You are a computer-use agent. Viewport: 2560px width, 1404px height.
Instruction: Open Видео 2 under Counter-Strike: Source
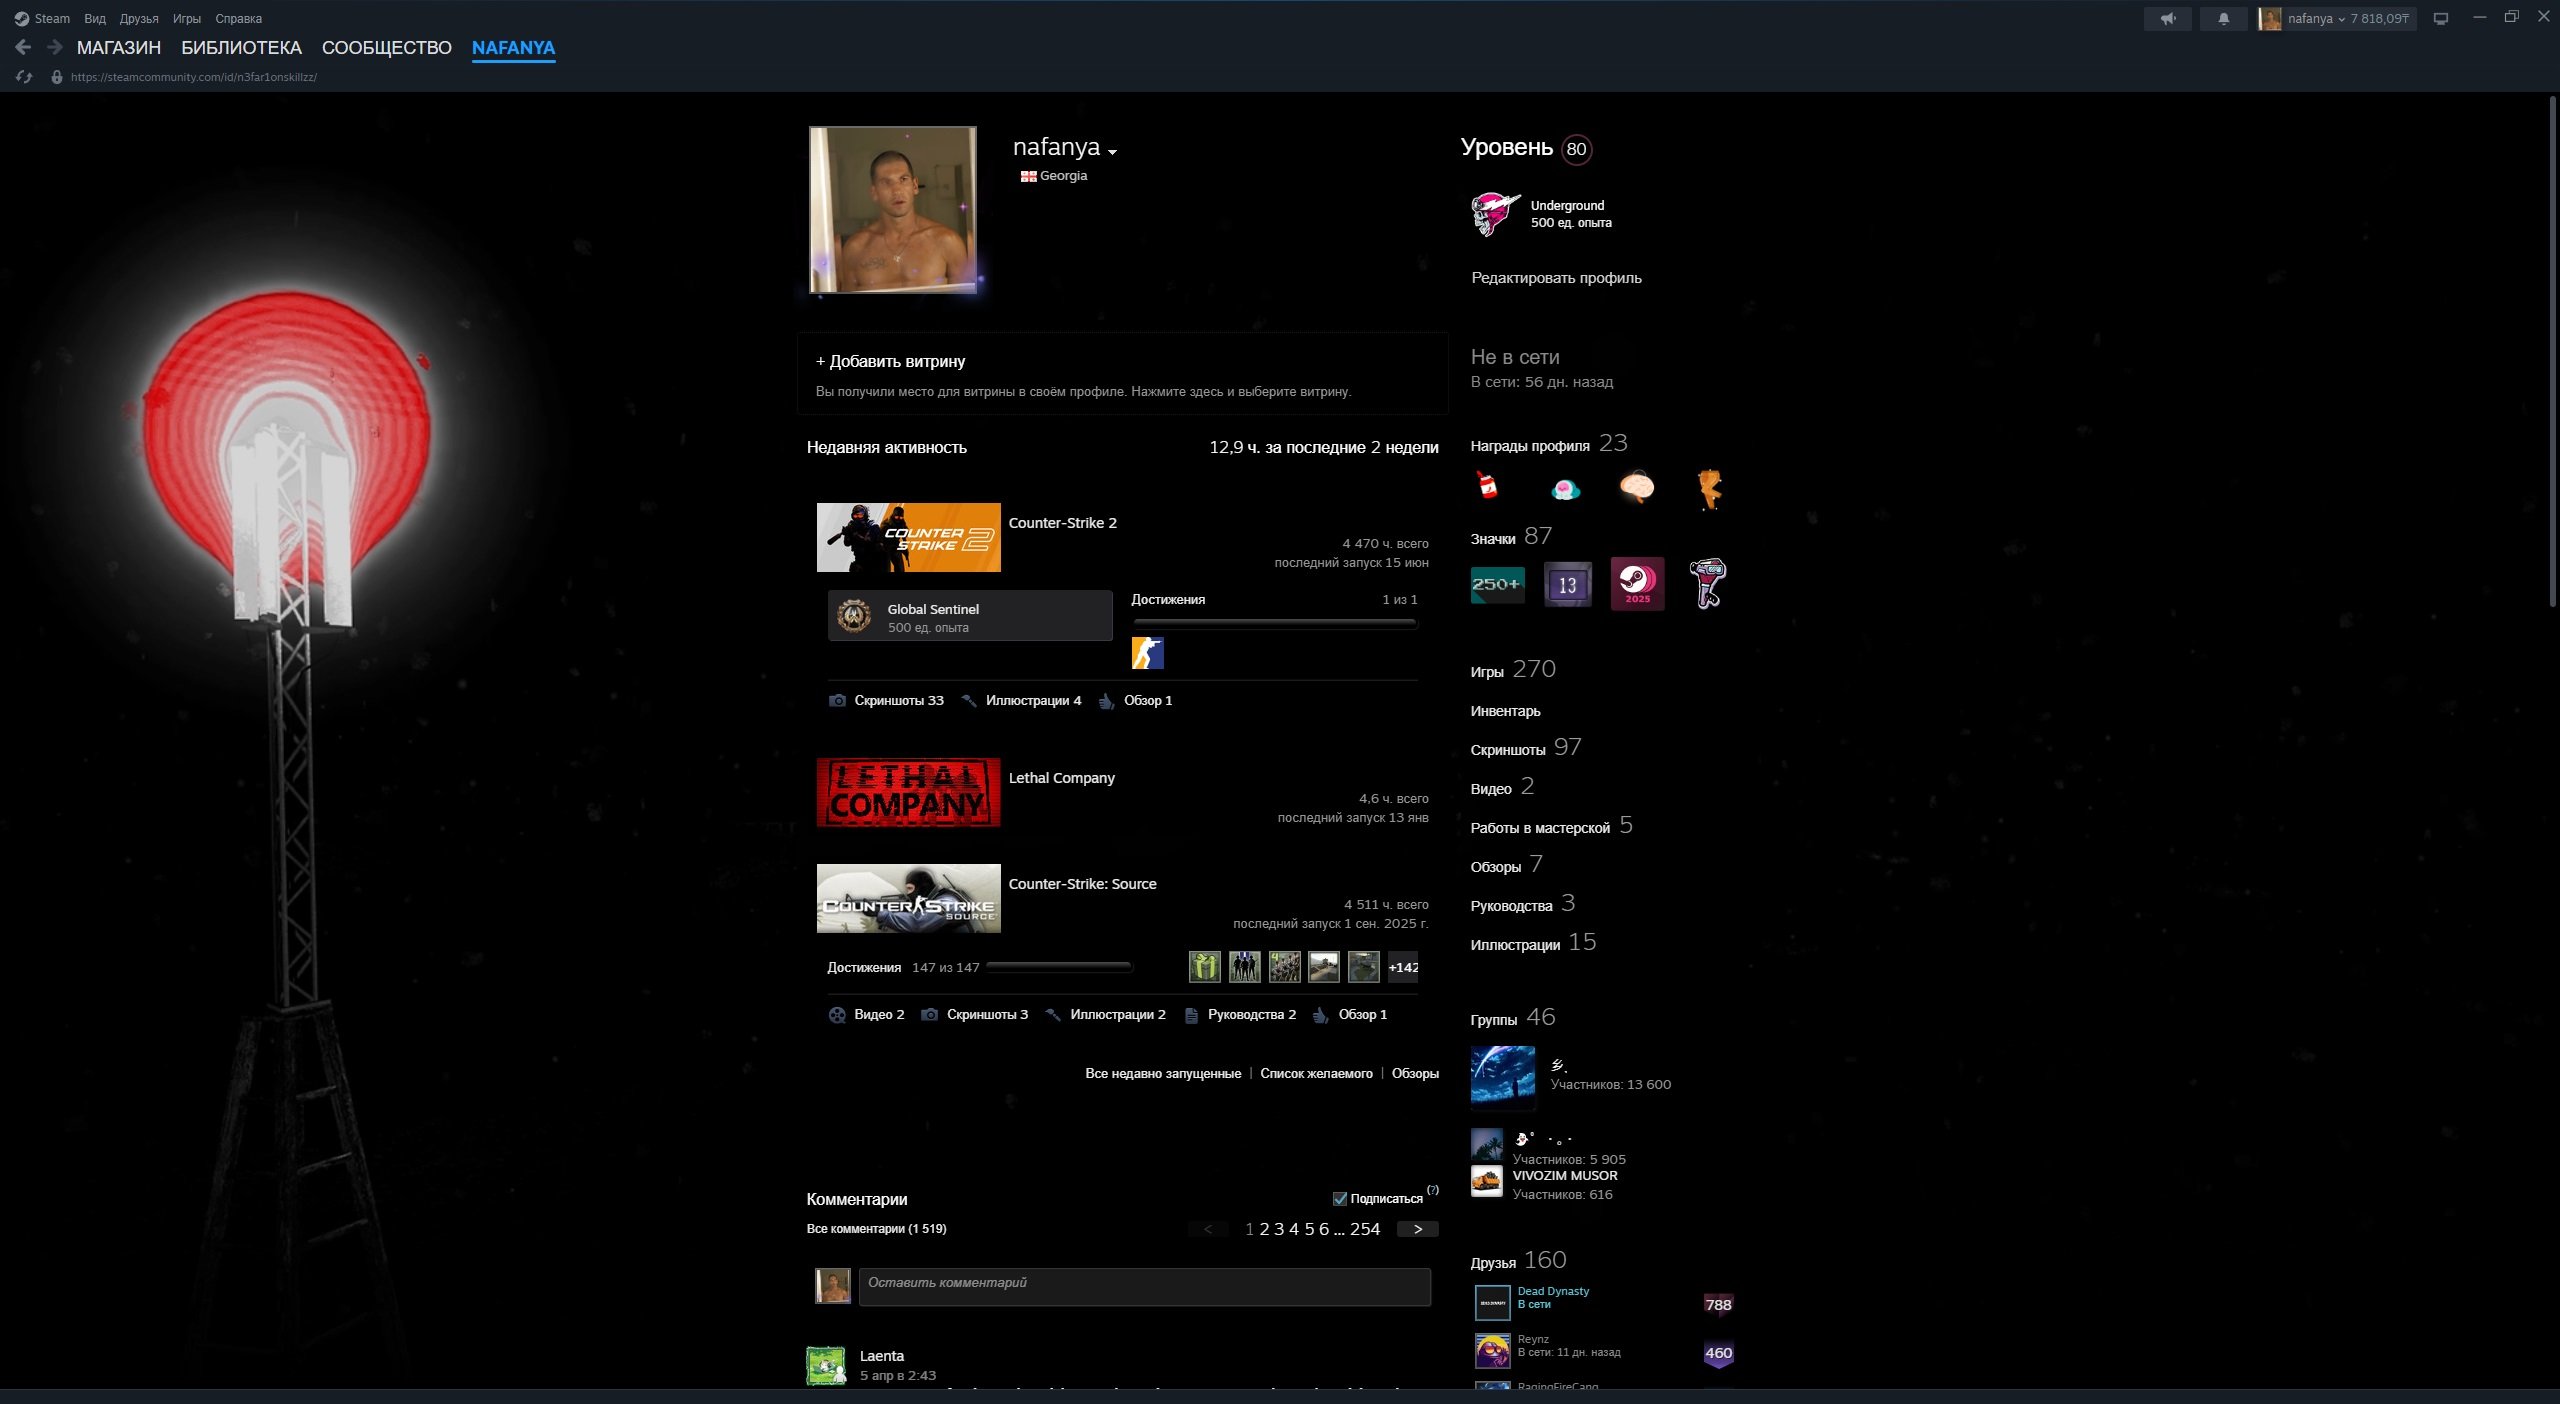(x=879, y=1014)
